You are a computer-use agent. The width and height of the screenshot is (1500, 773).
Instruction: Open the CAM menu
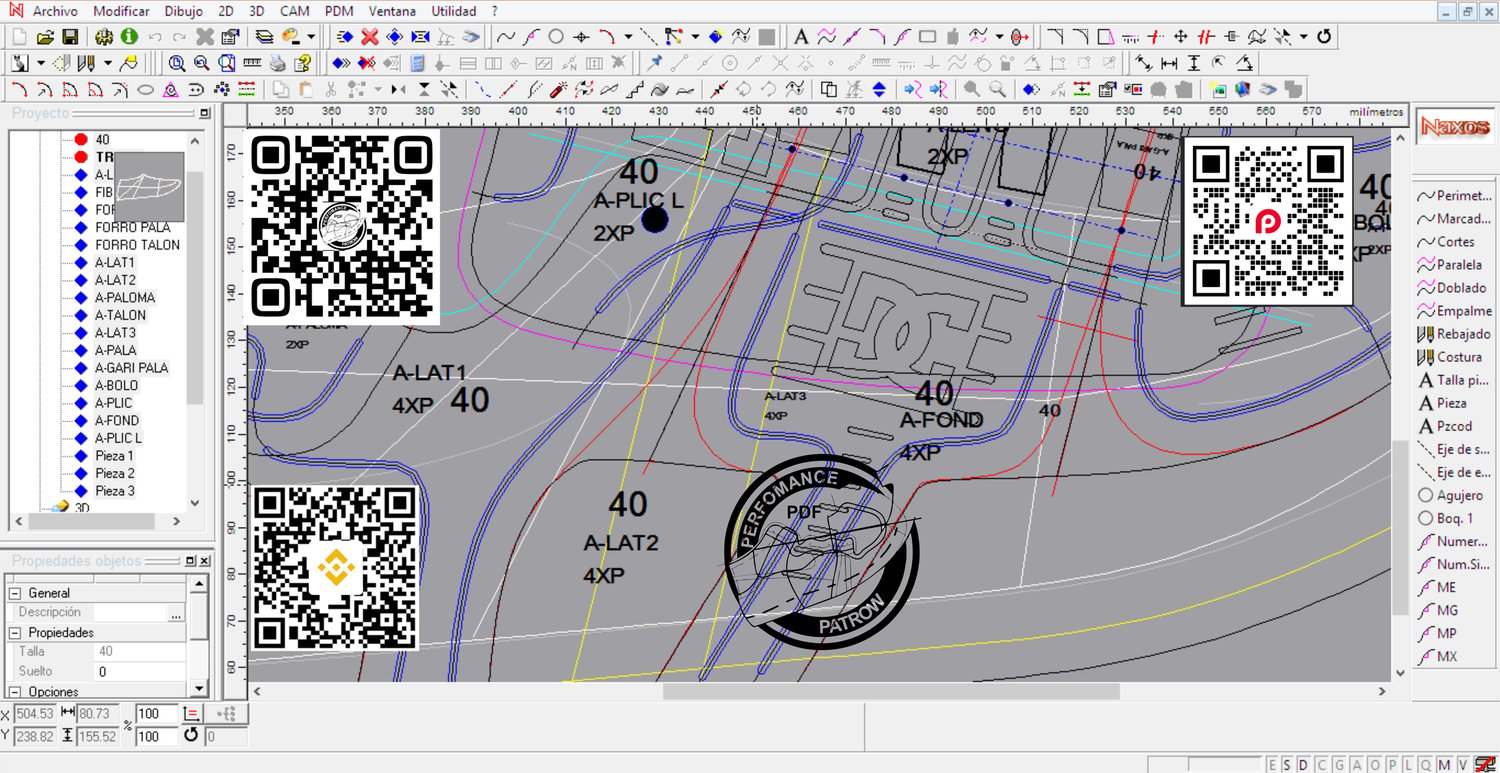pyautogui.click(x=294, y=11)
